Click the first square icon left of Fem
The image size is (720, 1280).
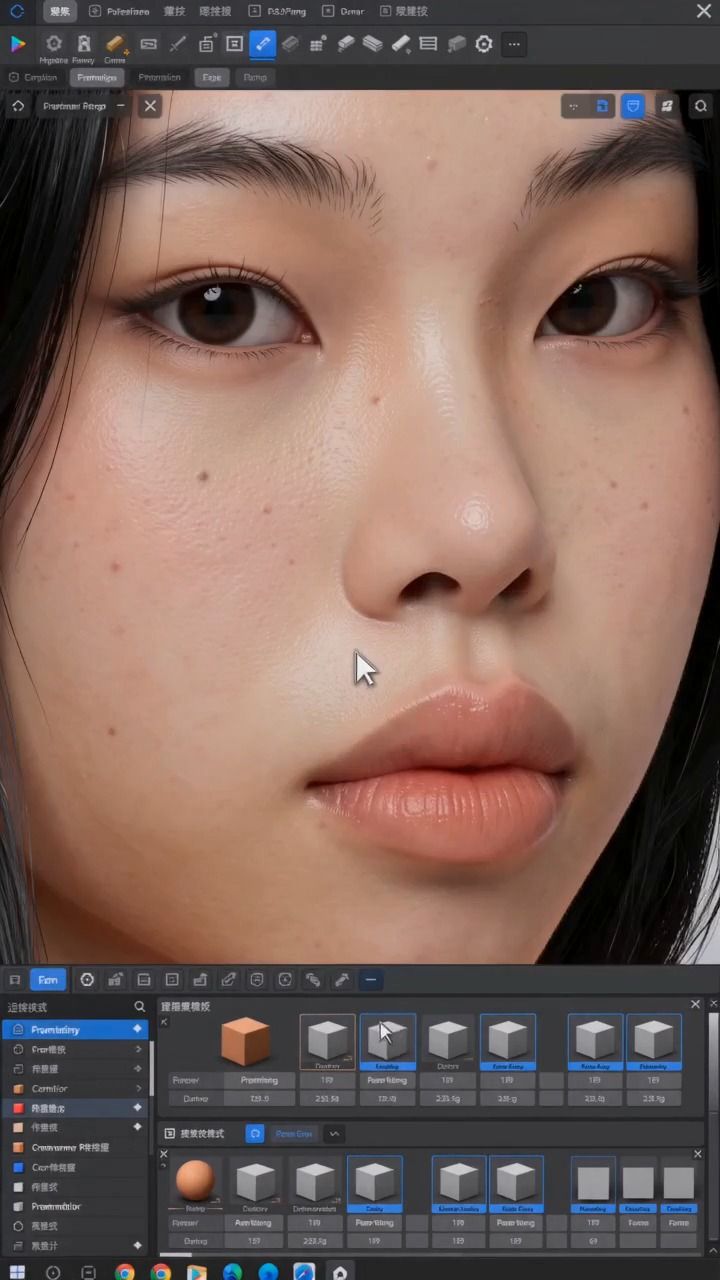pyautogui.click(x=15, y=980)
